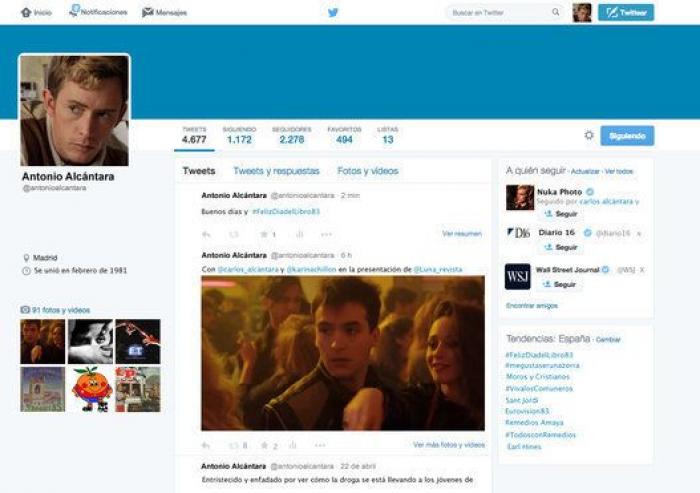Screen dimensions: 700x493
Task: Follow Nuka Photo with Seguir
Action: click(x=561, y=214)
